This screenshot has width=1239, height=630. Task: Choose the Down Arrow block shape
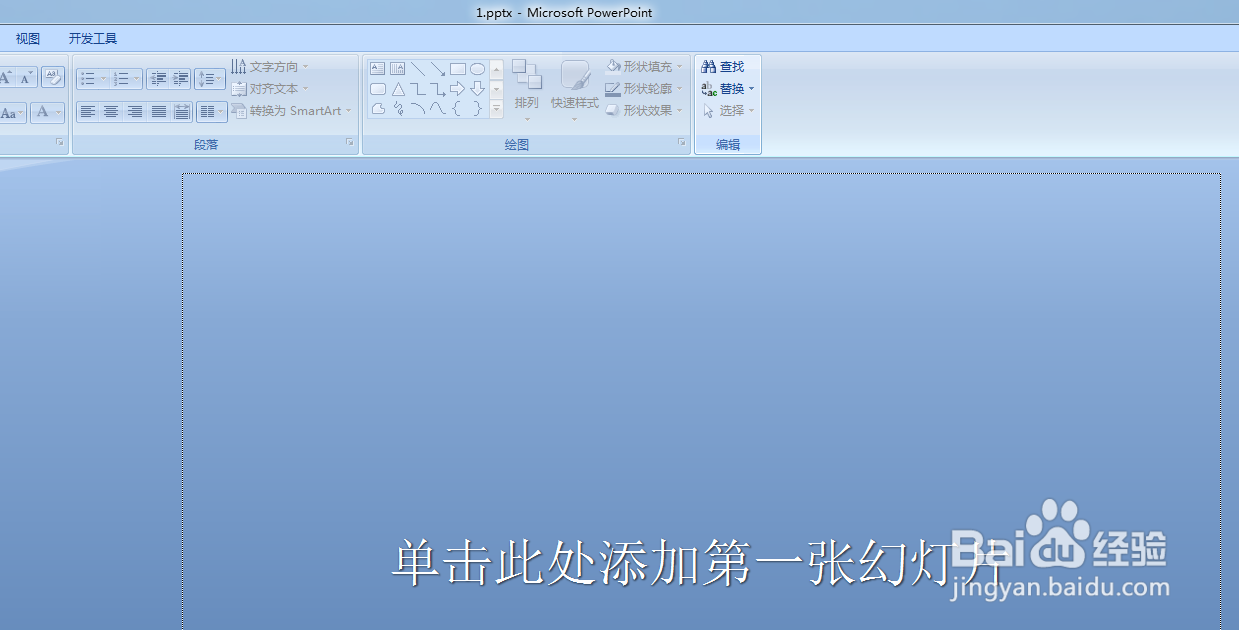(478, 89)
